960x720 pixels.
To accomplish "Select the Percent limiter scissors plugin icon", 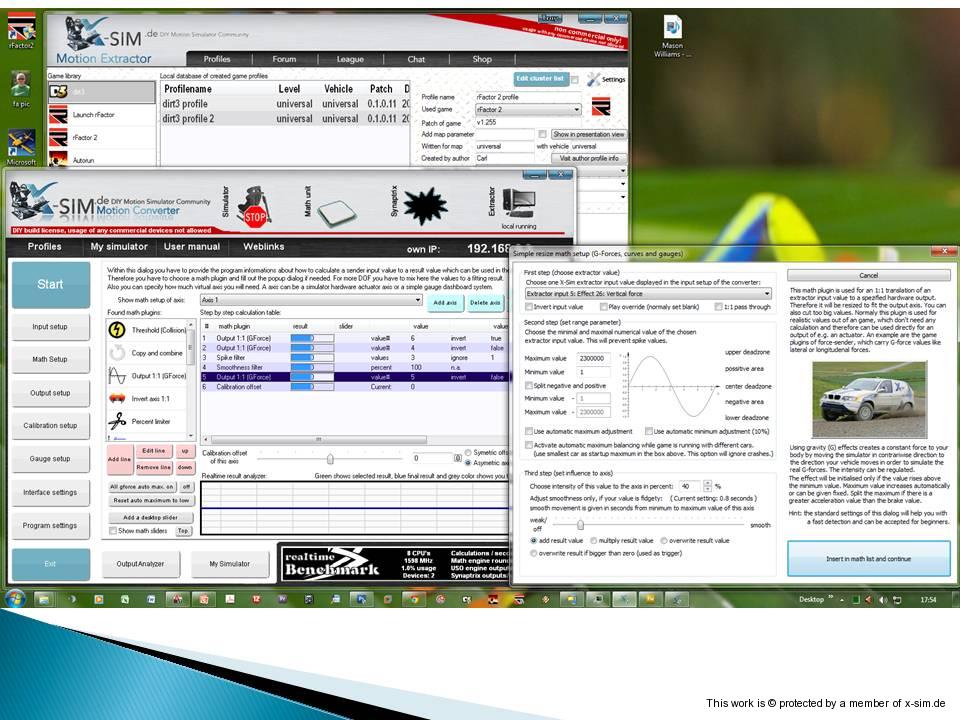I will click(117, 422).
